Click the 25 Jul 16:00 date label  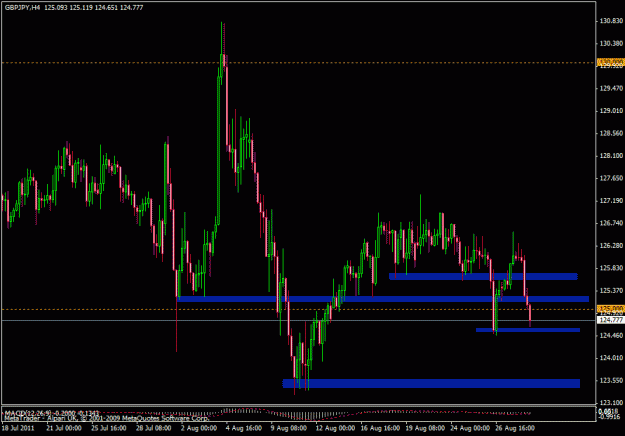[109, 428]
